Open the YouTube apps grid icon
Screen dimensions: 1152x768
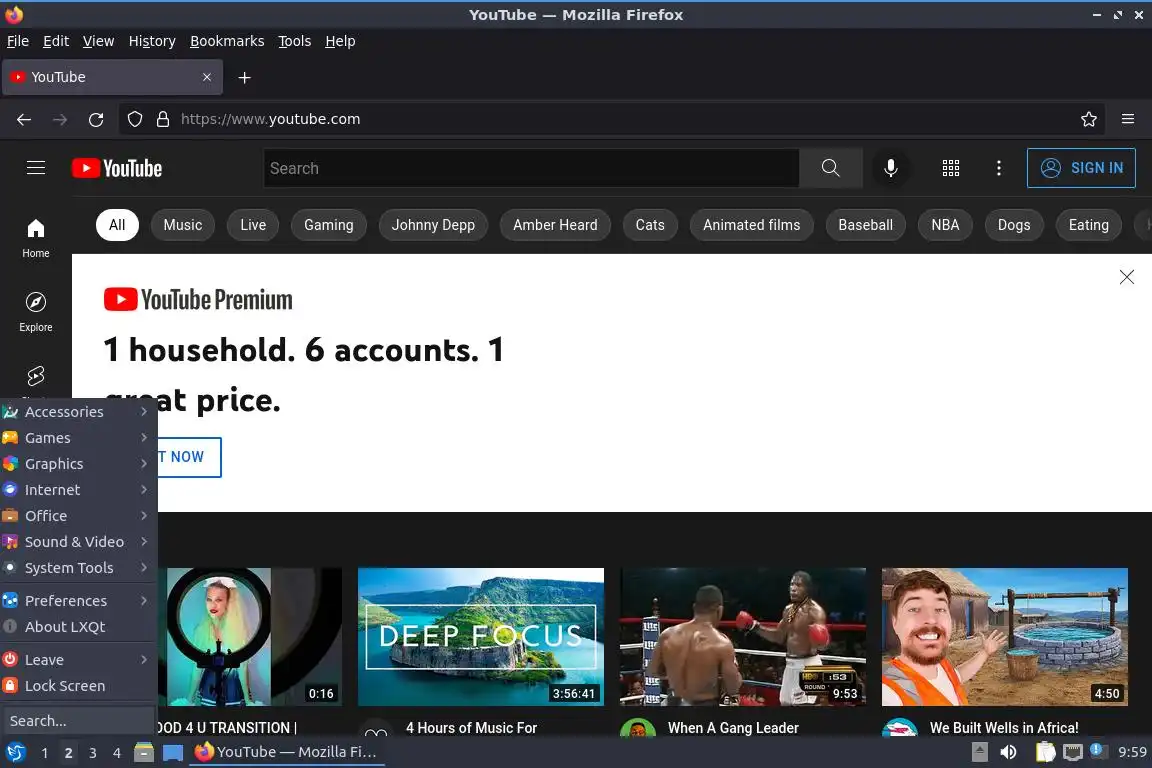[x=951, y=168]
